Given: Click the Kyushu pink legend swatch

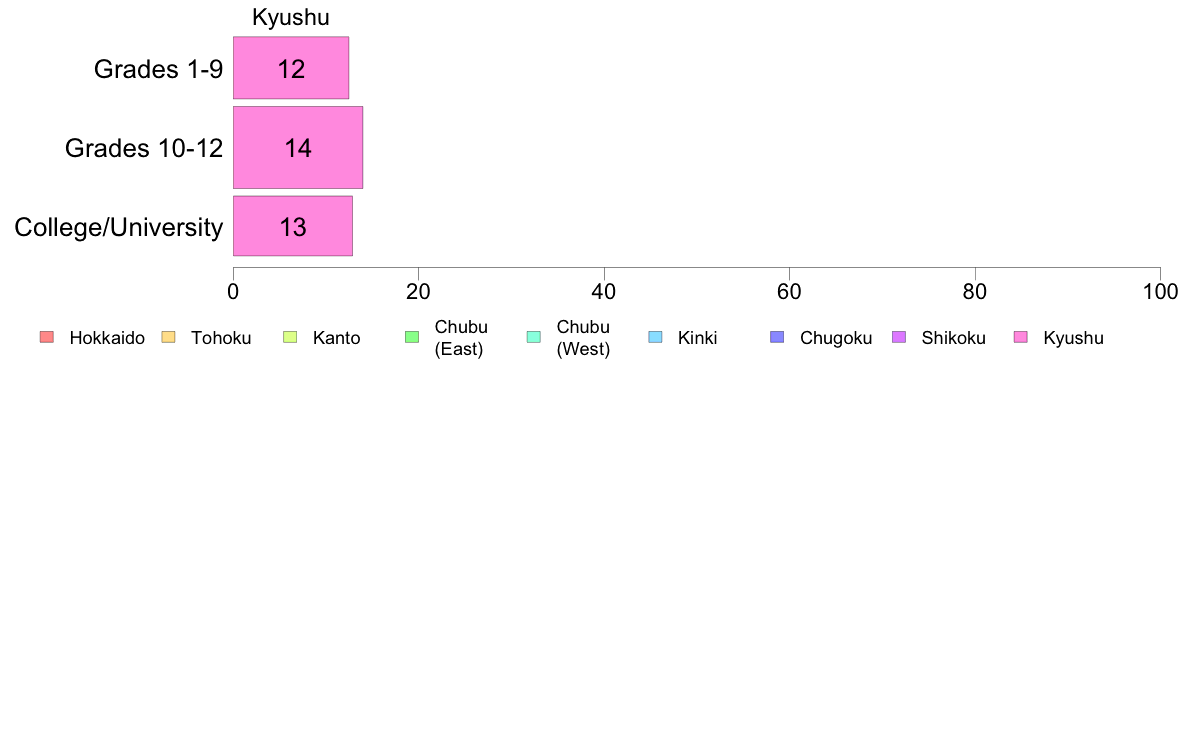Looking at the screenshot, I should coord(1021,337).
